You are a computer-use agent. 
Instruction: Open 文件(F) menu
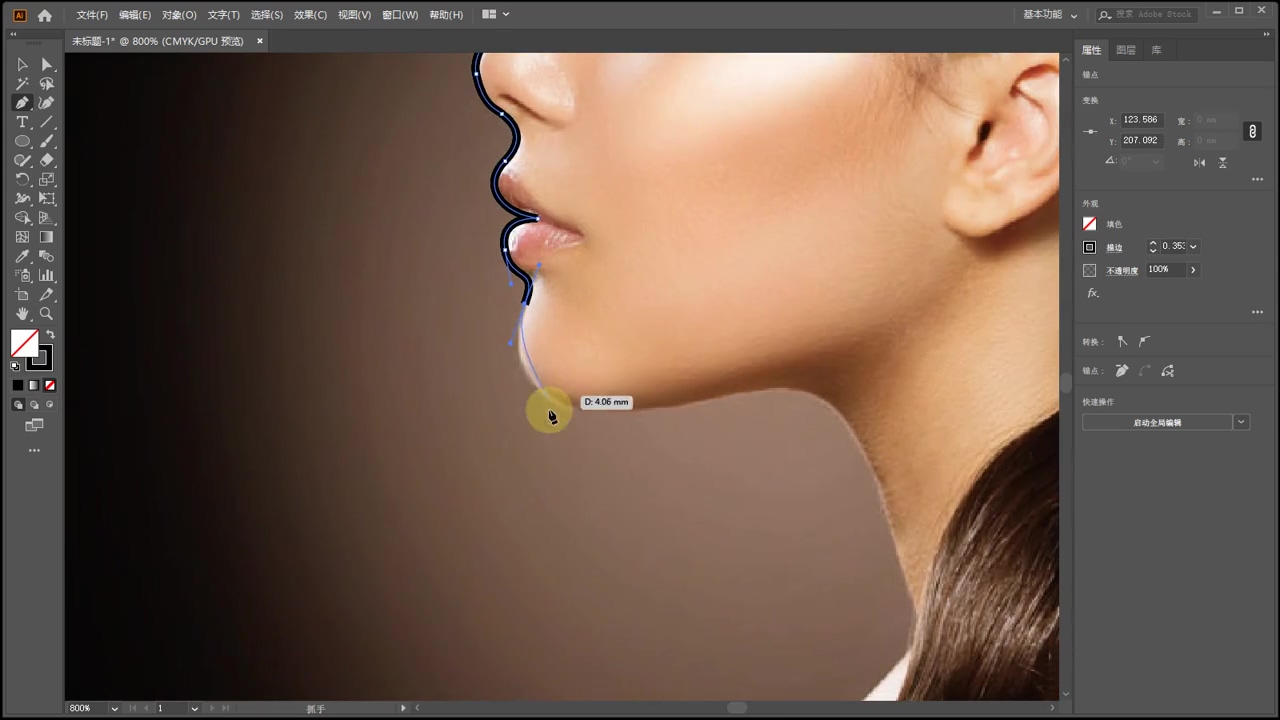click(92, 15)
